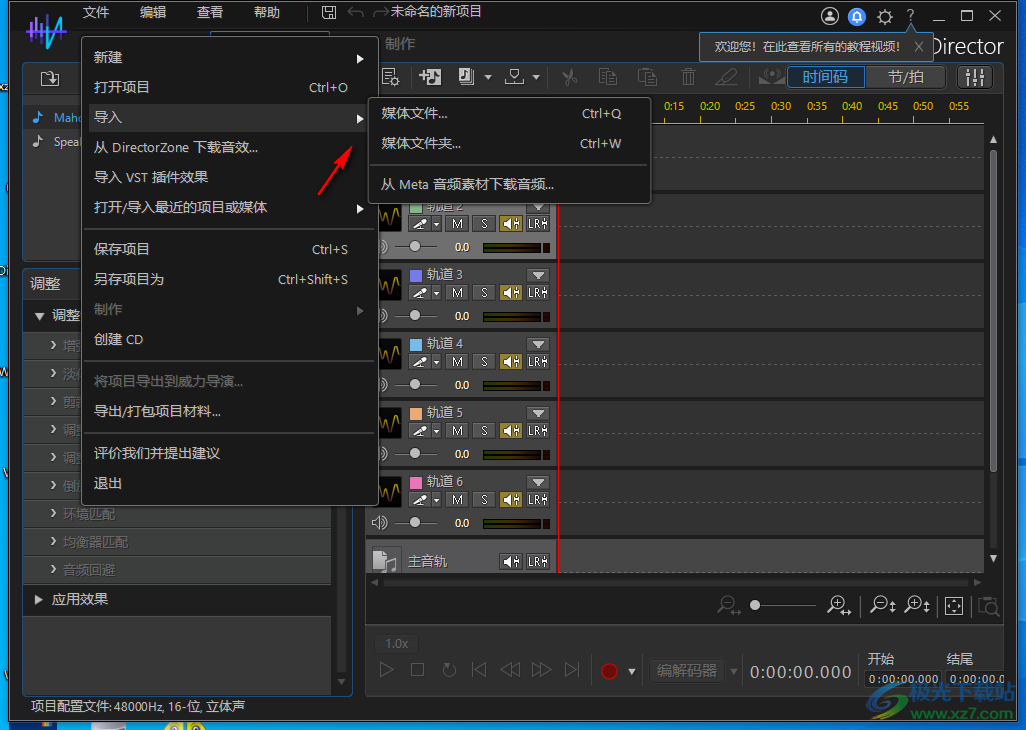This screenshot has width=1026, height=730.
Task: Open the 文件 menu
Action: point(96,12)
